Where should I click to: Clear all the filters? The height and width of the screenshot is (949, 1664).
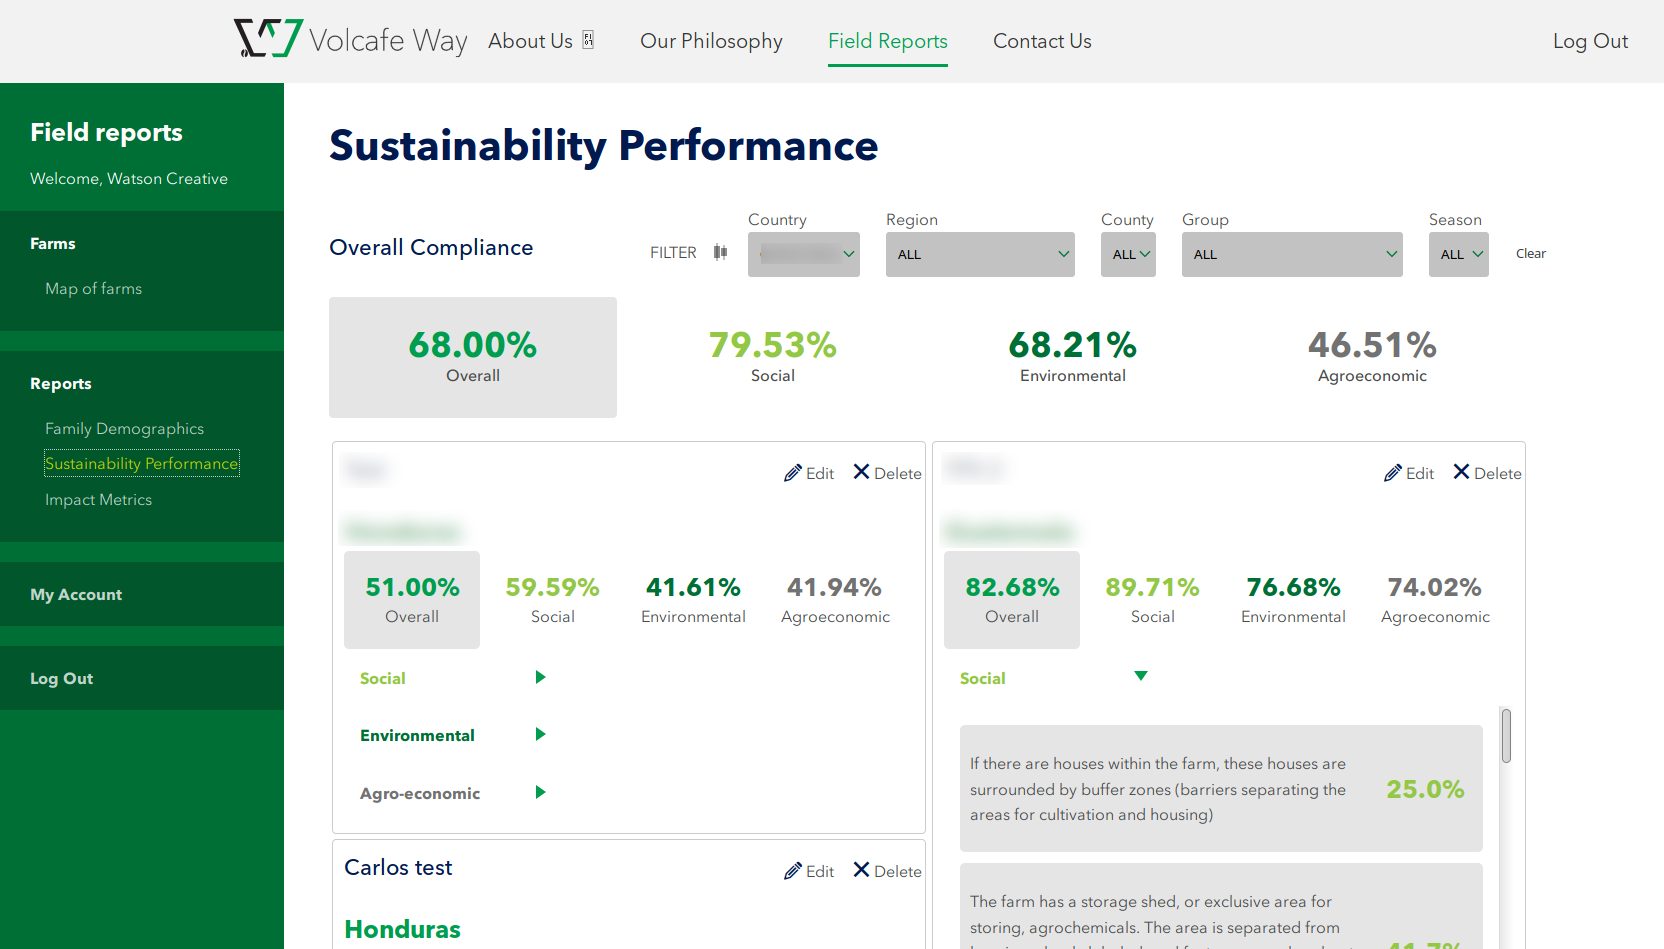pos(1530,254)
